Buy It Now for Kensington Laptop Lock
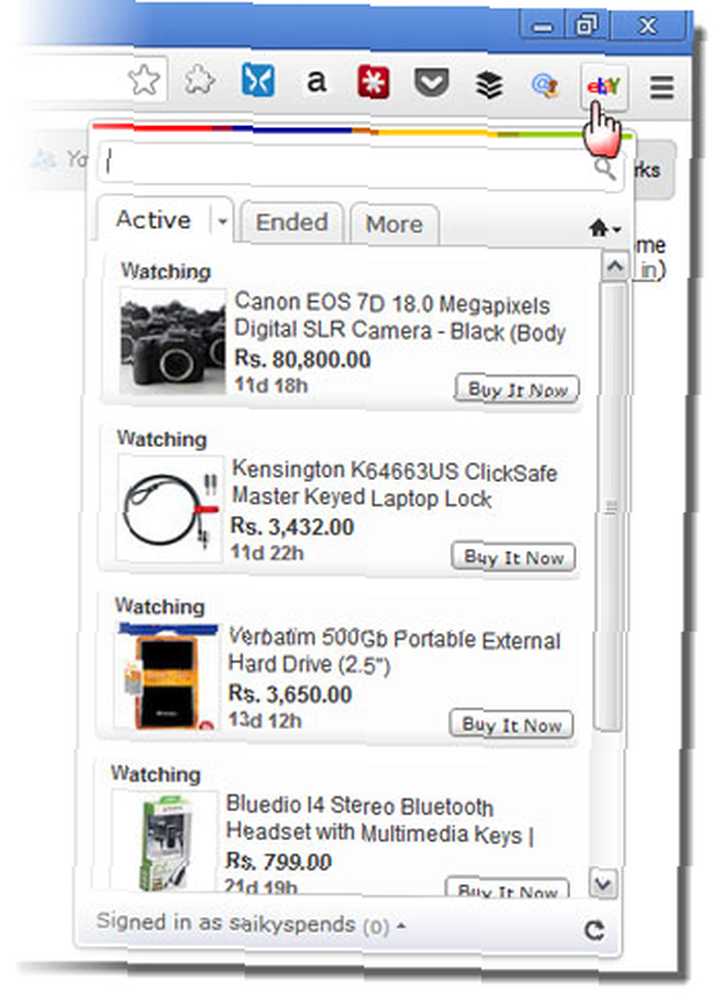 pos(513,557)
